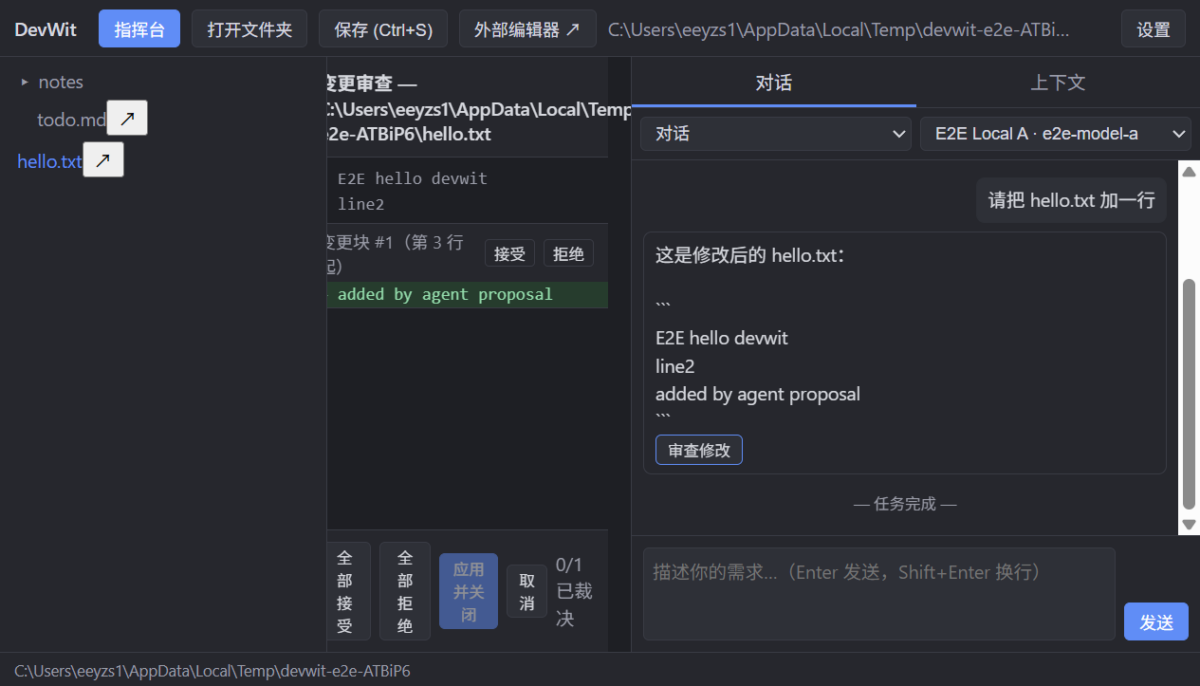Click the chat scrollbar up arrow
The width and height of the screenshot is (1200, 686).
point(1189,172)
